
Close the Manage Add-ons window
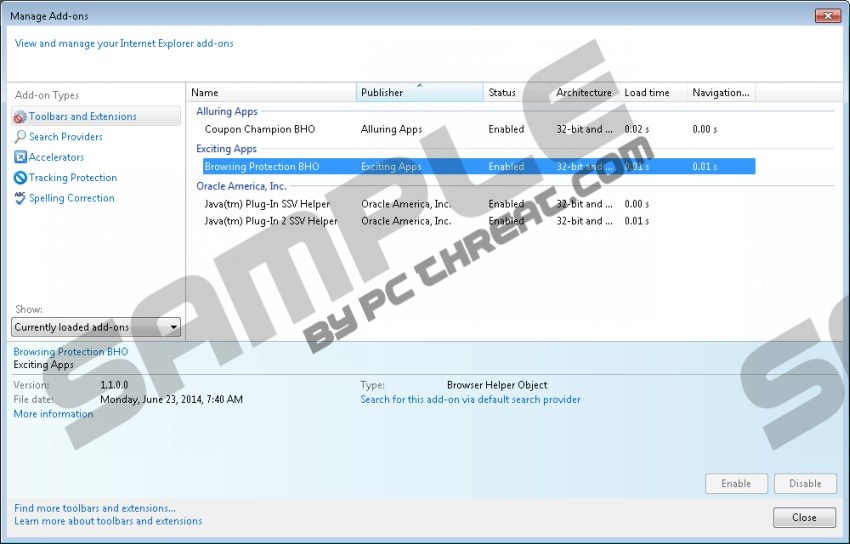coord(804,518)
